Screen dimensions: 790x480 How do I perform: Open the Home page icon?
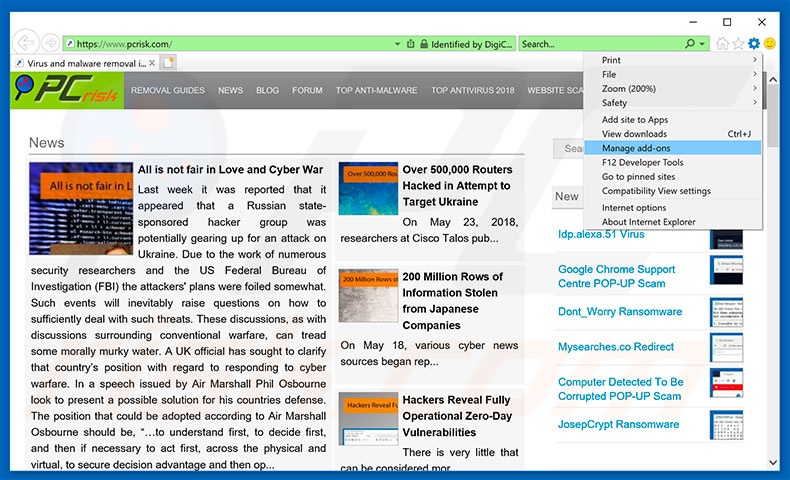(x=722, y=44)
